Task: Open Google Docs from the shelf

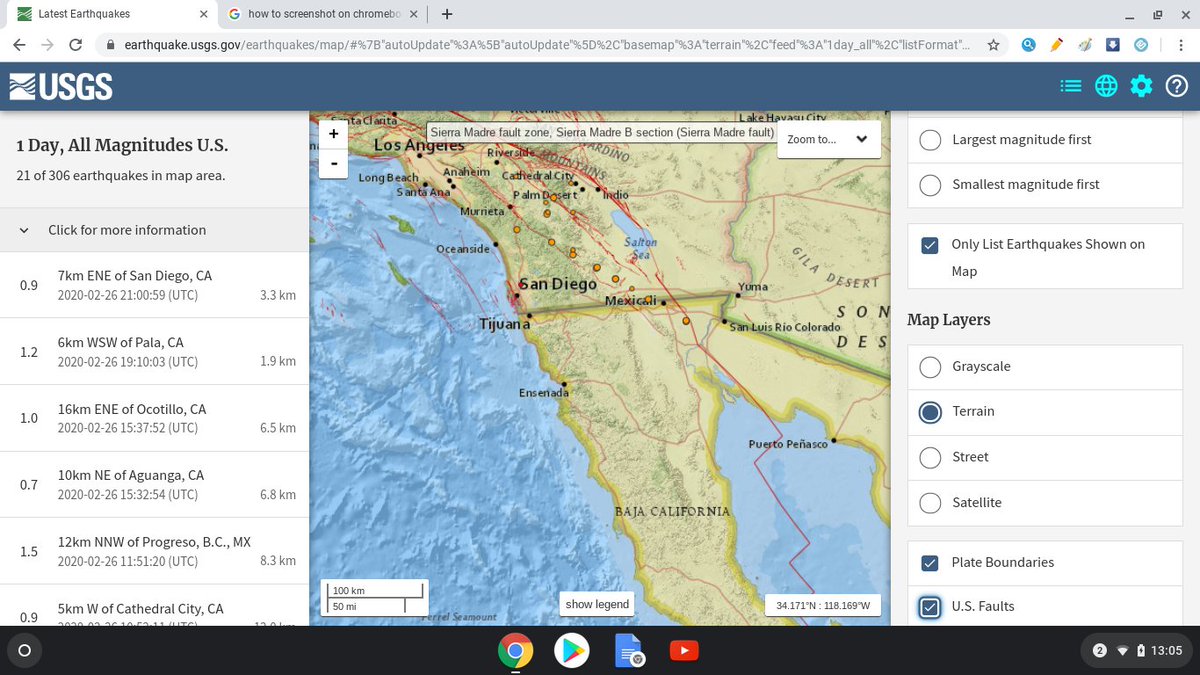Action: pyautogui.click(x=628, y=651)
